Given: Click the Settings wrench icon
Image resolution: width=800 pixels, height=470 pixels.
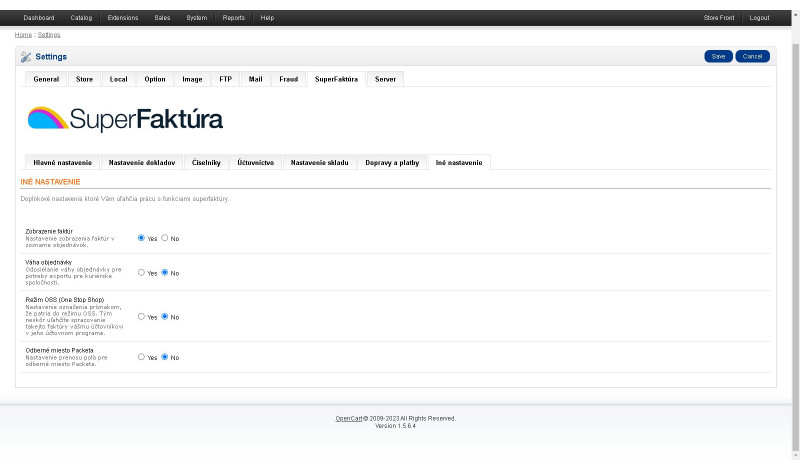Looking at the screenshot, I should [26, 57].
